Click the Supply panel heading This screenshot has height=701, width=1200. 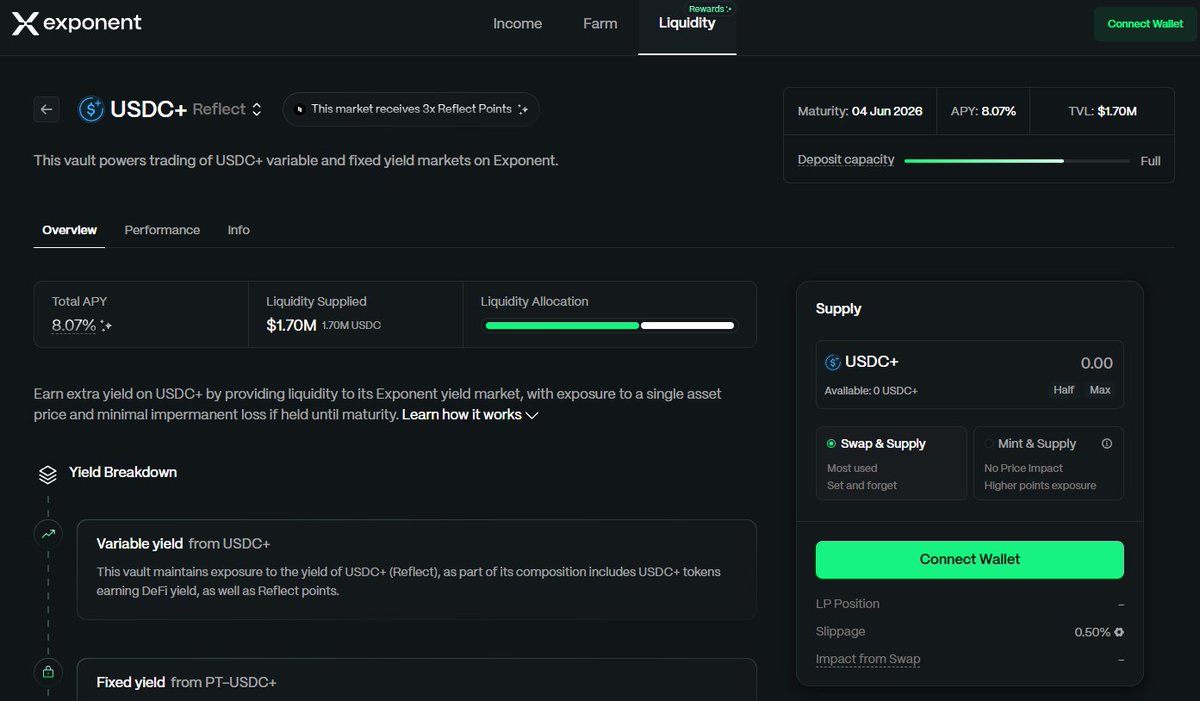tap(838, 309)
